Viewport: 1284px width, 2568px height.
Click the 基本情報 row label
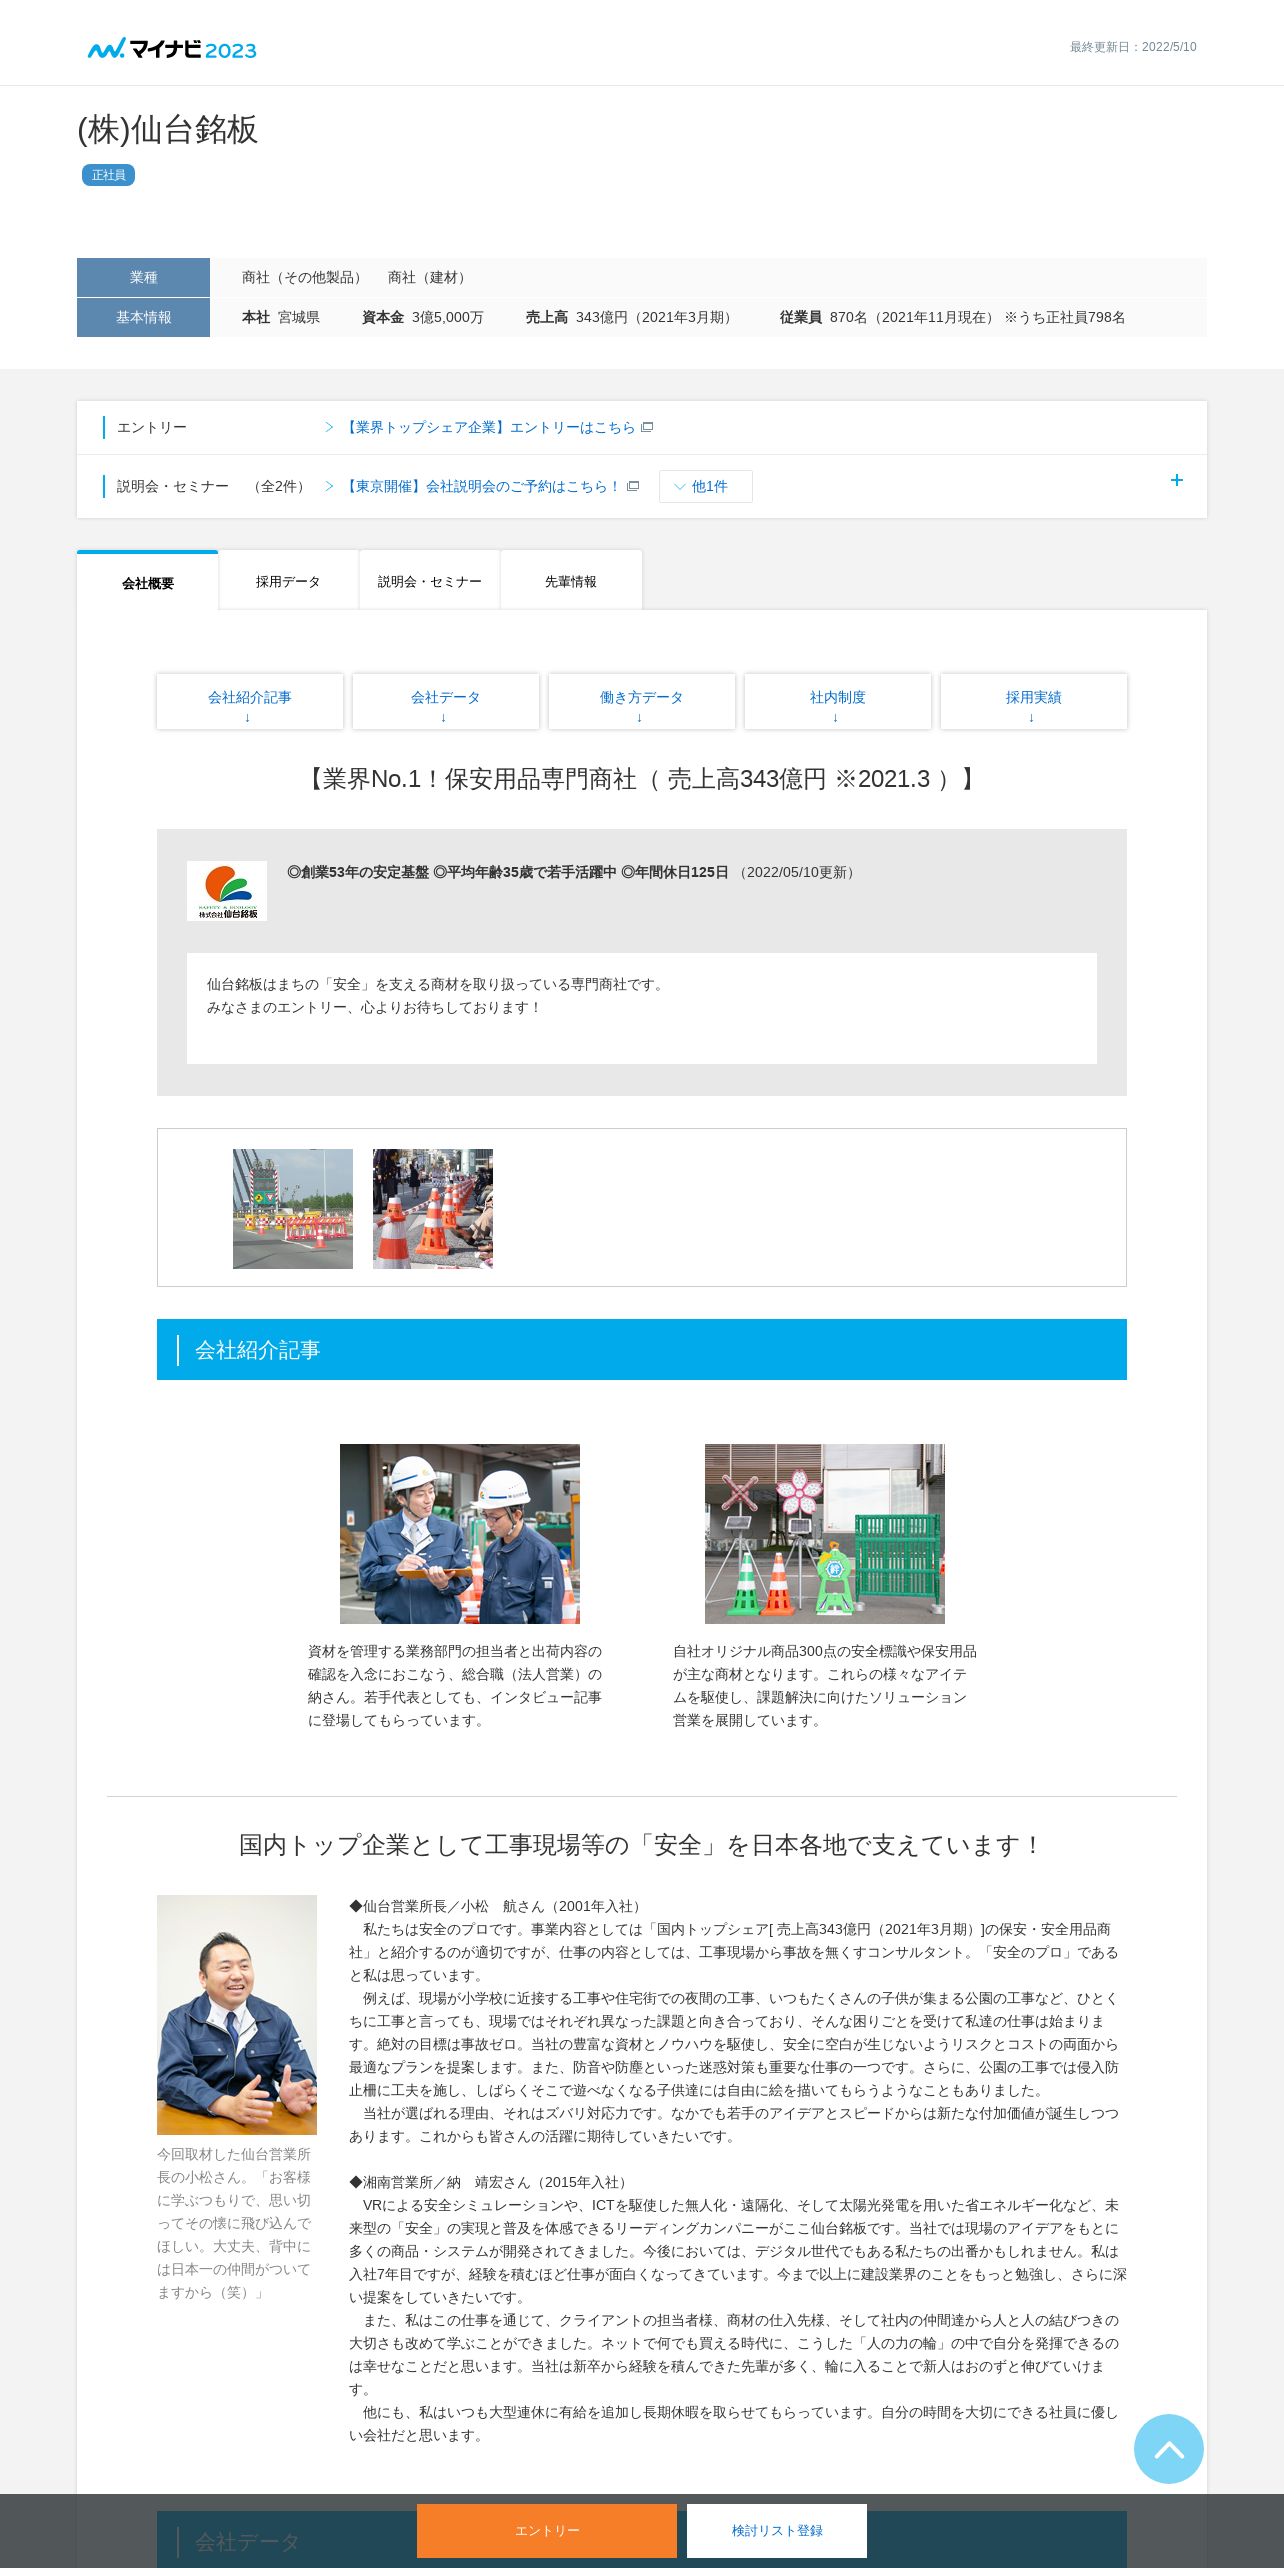click(x=143, y=317)
